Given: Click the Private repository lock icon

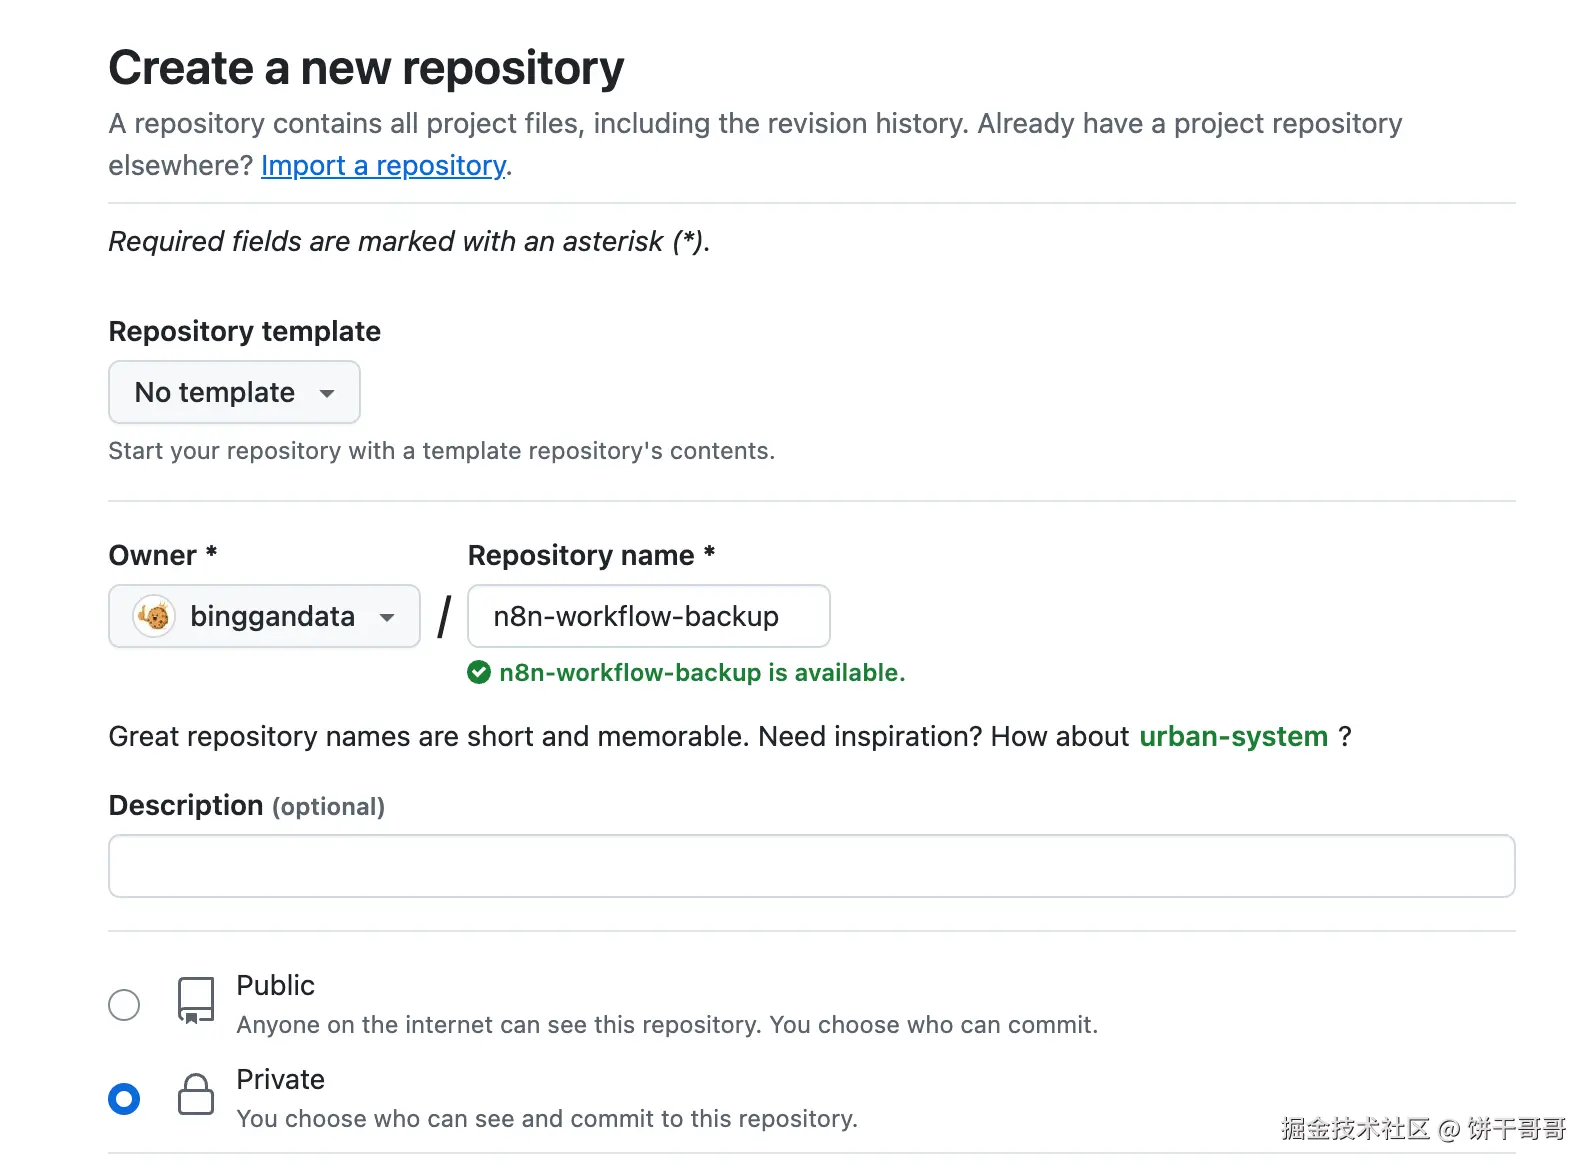Looking at the screenshot, I should 195,1094.
